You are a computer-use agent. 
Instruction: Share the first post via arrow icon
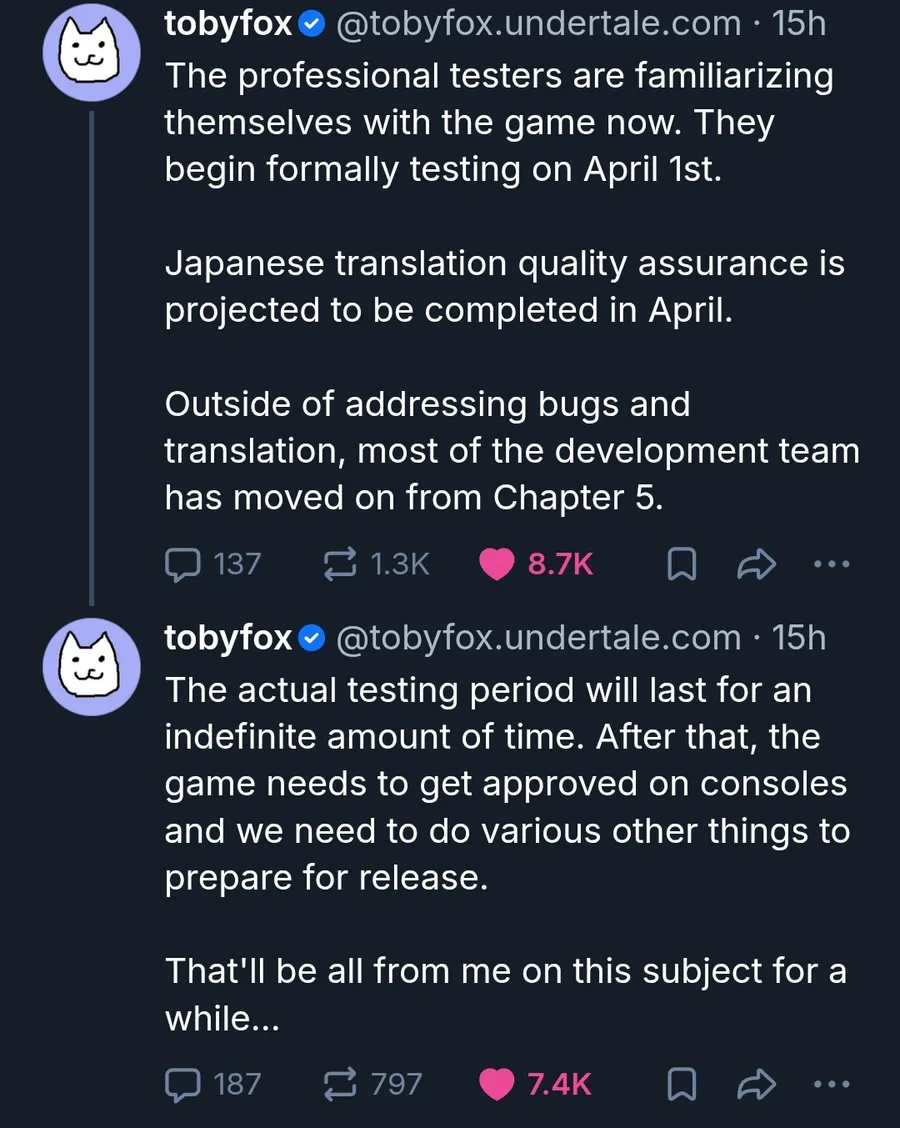pyautogui.click(x=756, y=566)
